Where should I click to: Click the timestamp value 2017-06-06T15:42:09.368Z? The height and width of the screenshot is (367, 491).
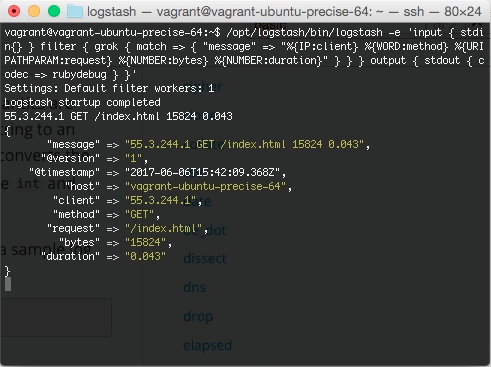tap(202, 172)
